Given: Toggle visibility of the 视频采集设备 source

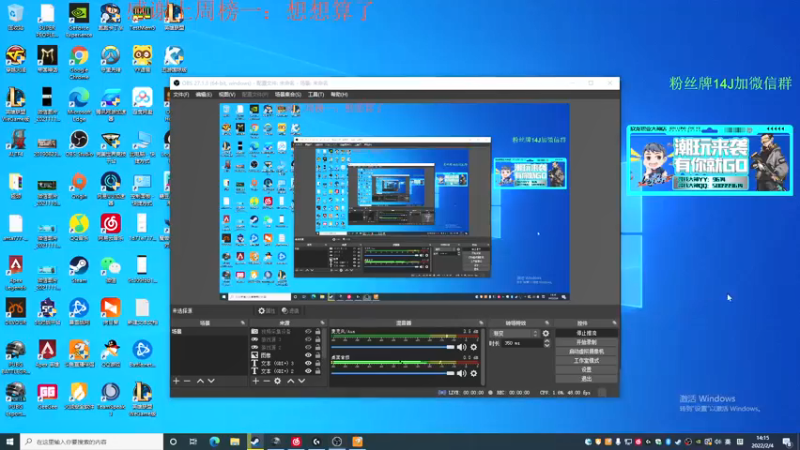Looking at the screenshot, I should [308, 332].
